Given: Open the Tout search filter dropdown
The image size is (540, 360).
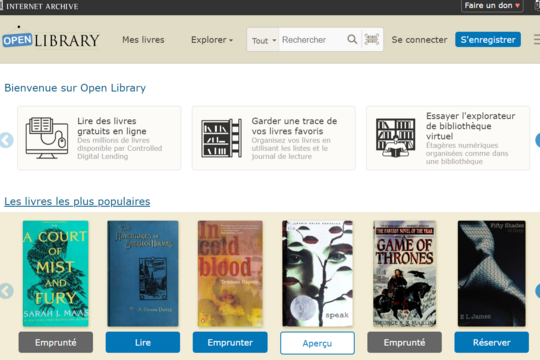Looking at the screenshot, I should (x=263, y=41).
